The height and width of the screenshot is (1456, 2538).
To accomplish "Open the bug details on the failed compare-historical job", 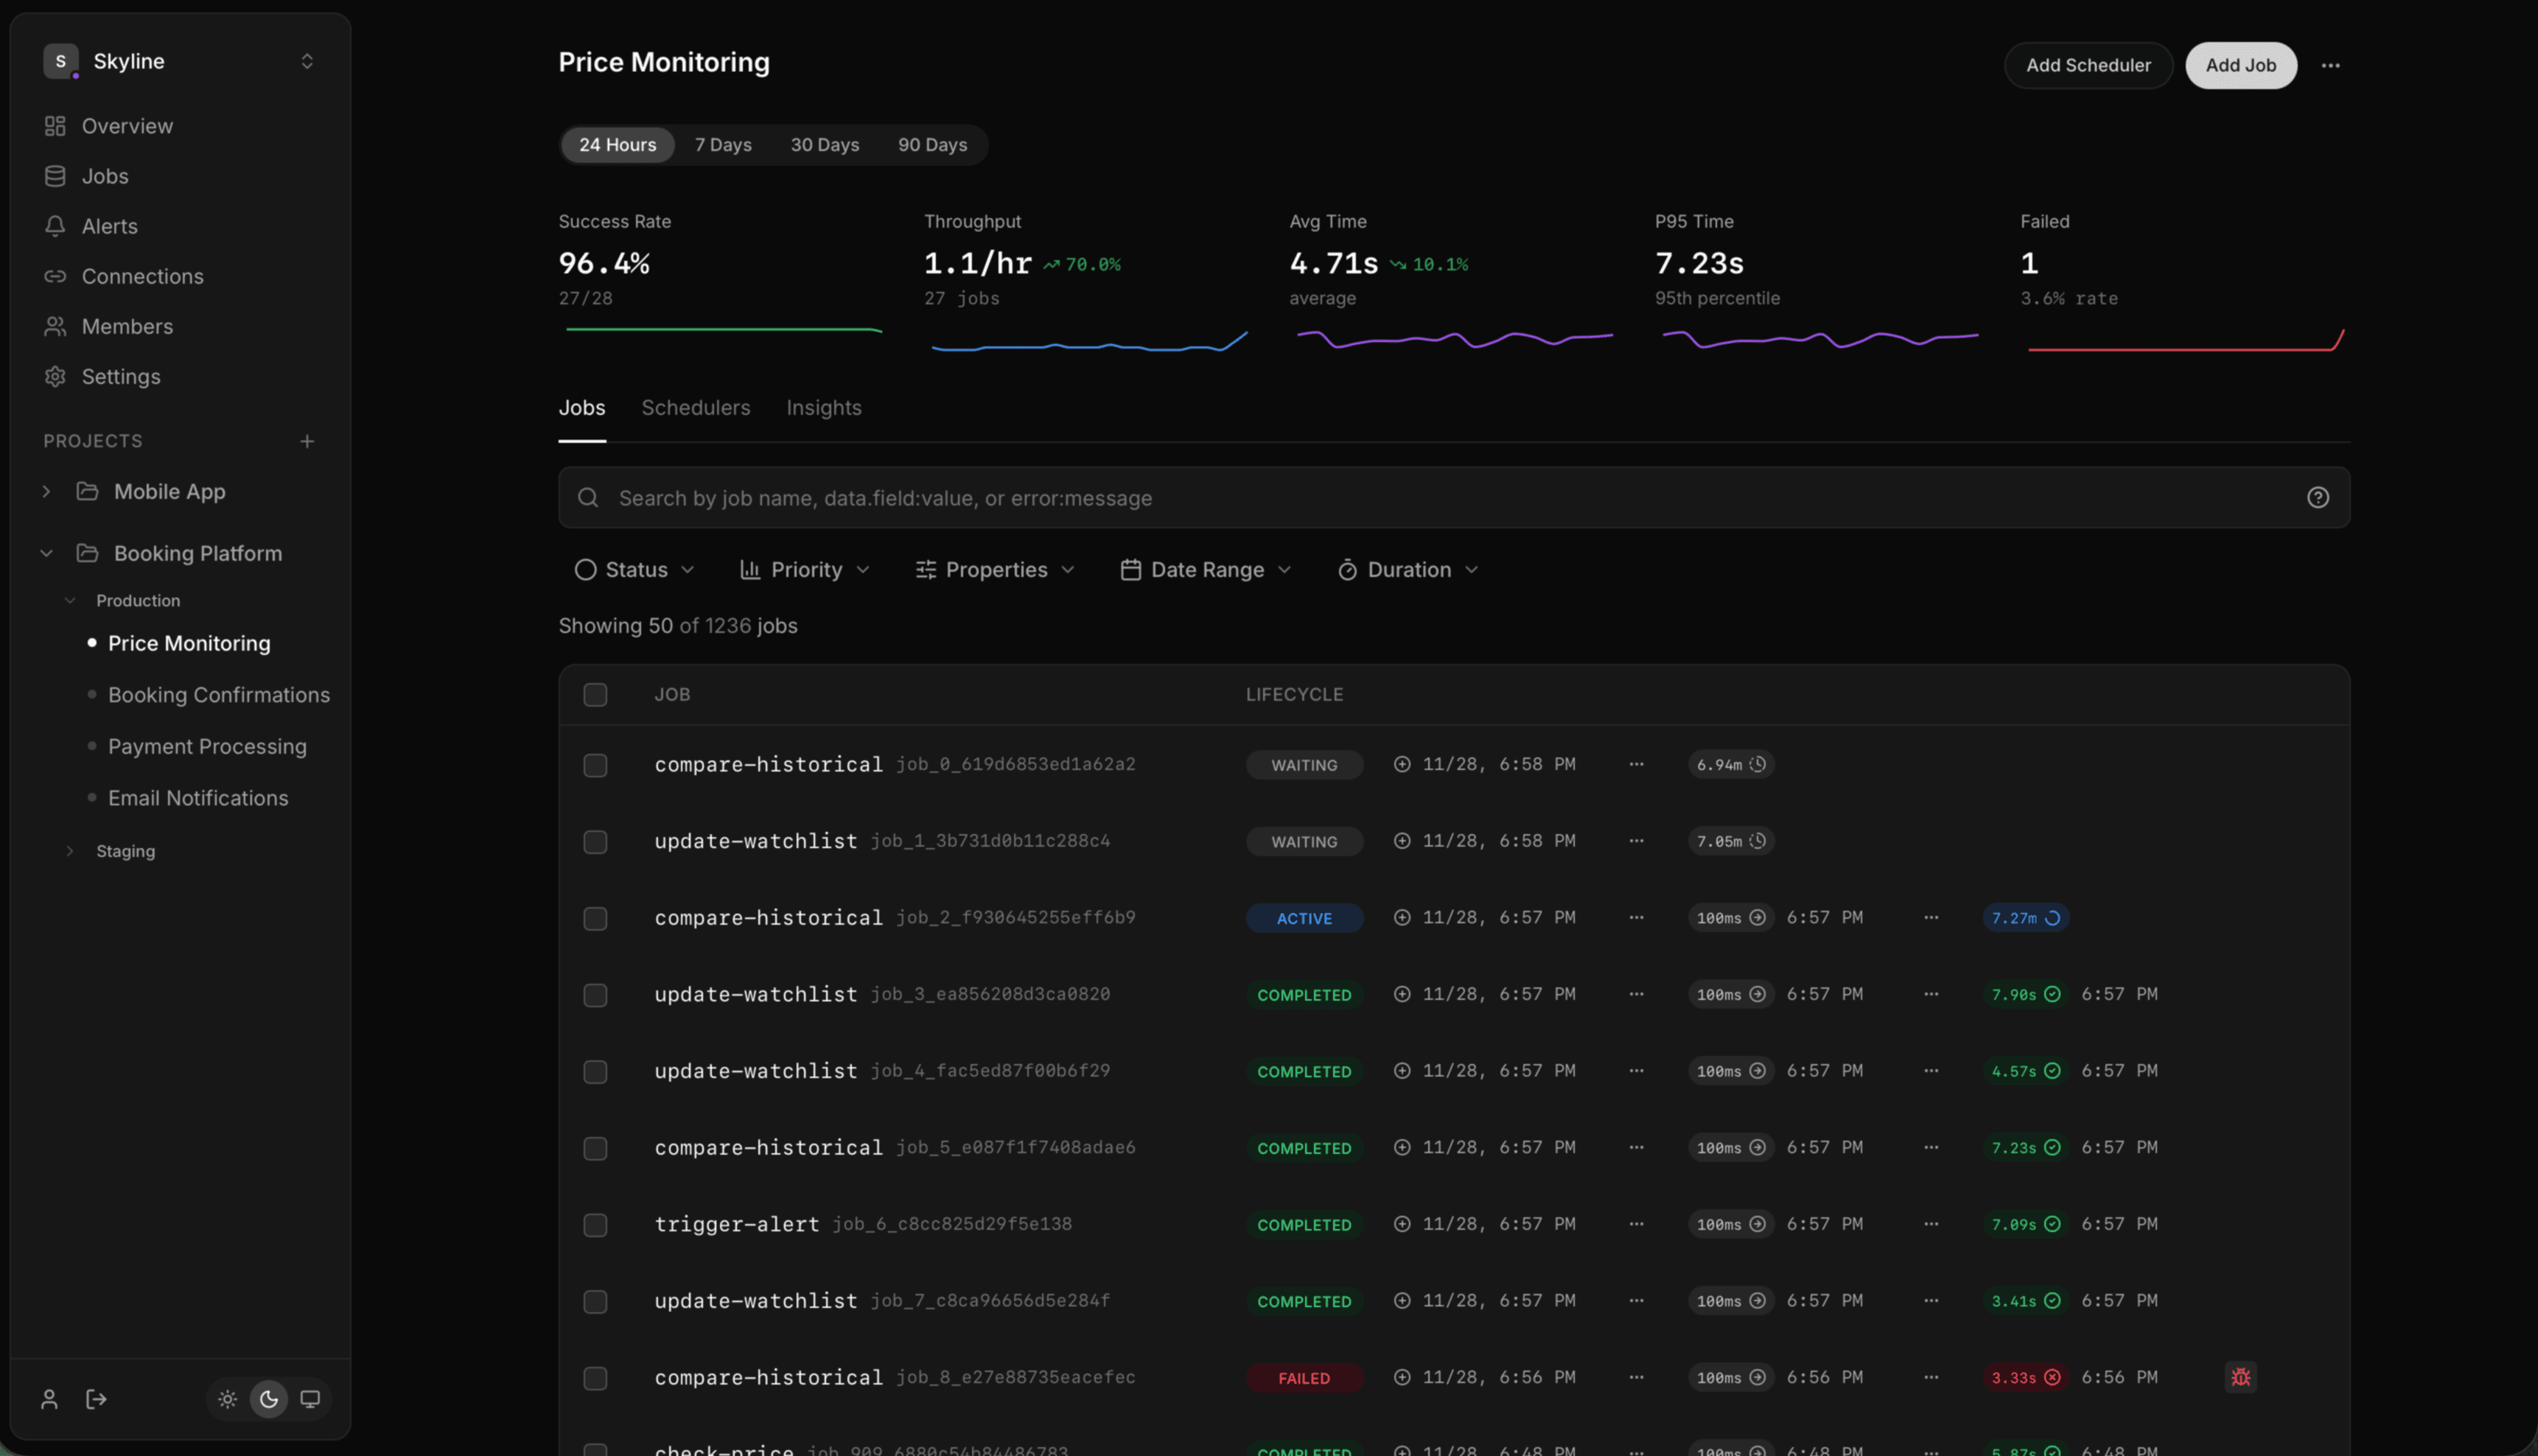I will click(x=2241, y=1376).
